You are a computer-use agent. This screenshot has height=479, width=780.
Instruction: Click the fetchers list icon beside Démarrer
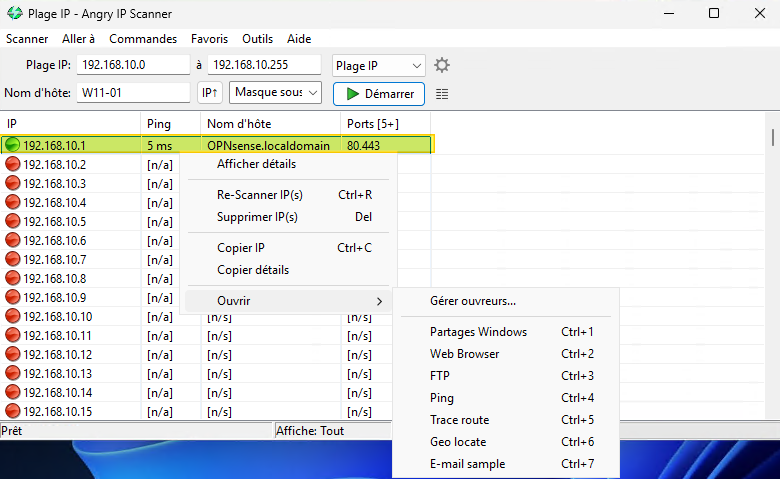click(442, 93)
